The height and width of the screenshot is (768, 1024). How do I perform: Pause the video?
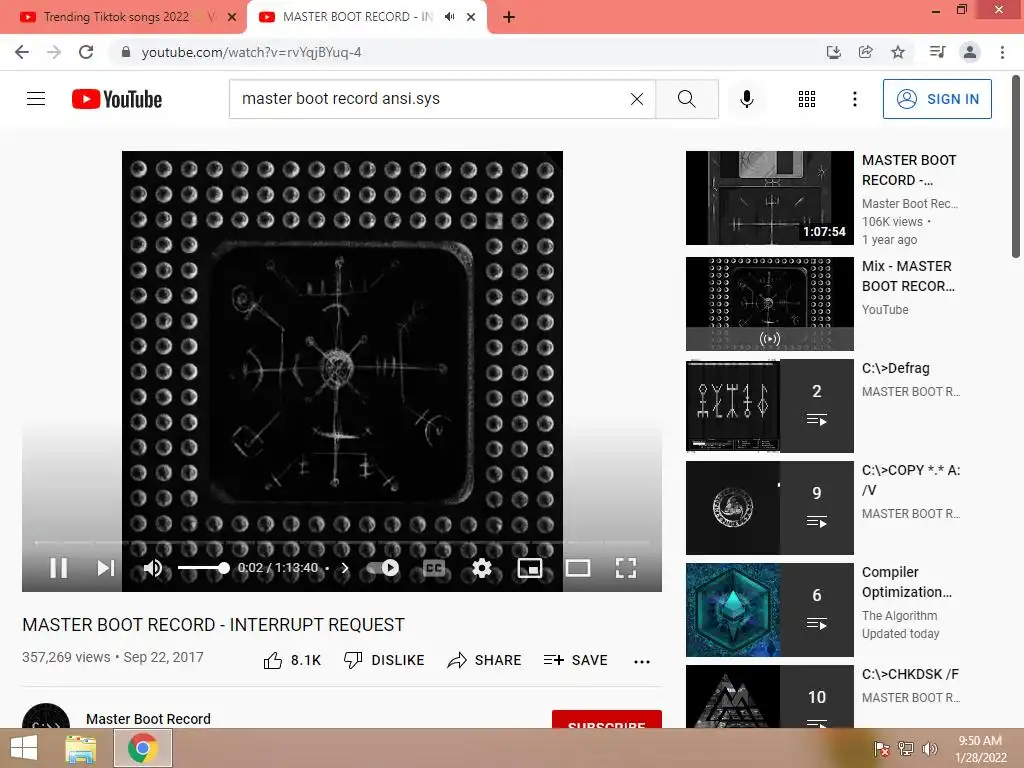click(x=59, y=568)
